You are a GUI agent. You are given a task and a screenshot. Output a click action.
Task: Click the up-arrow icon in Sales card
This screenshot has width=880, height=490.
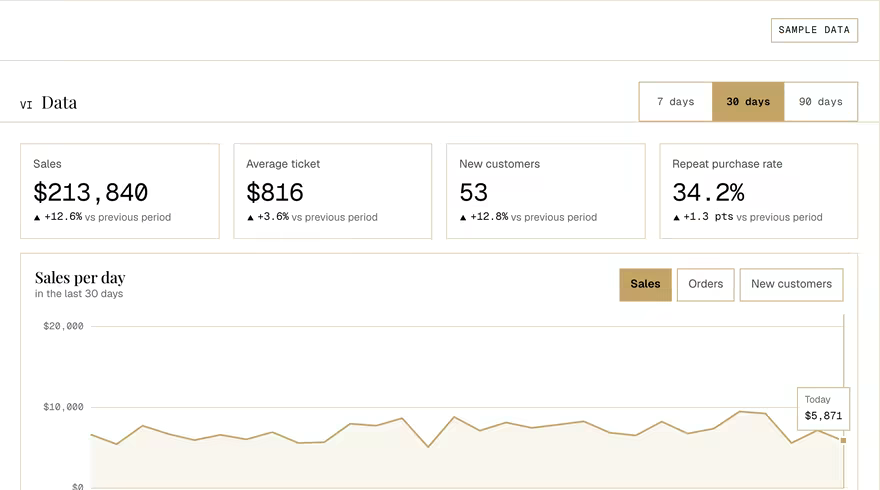(37, 218)
